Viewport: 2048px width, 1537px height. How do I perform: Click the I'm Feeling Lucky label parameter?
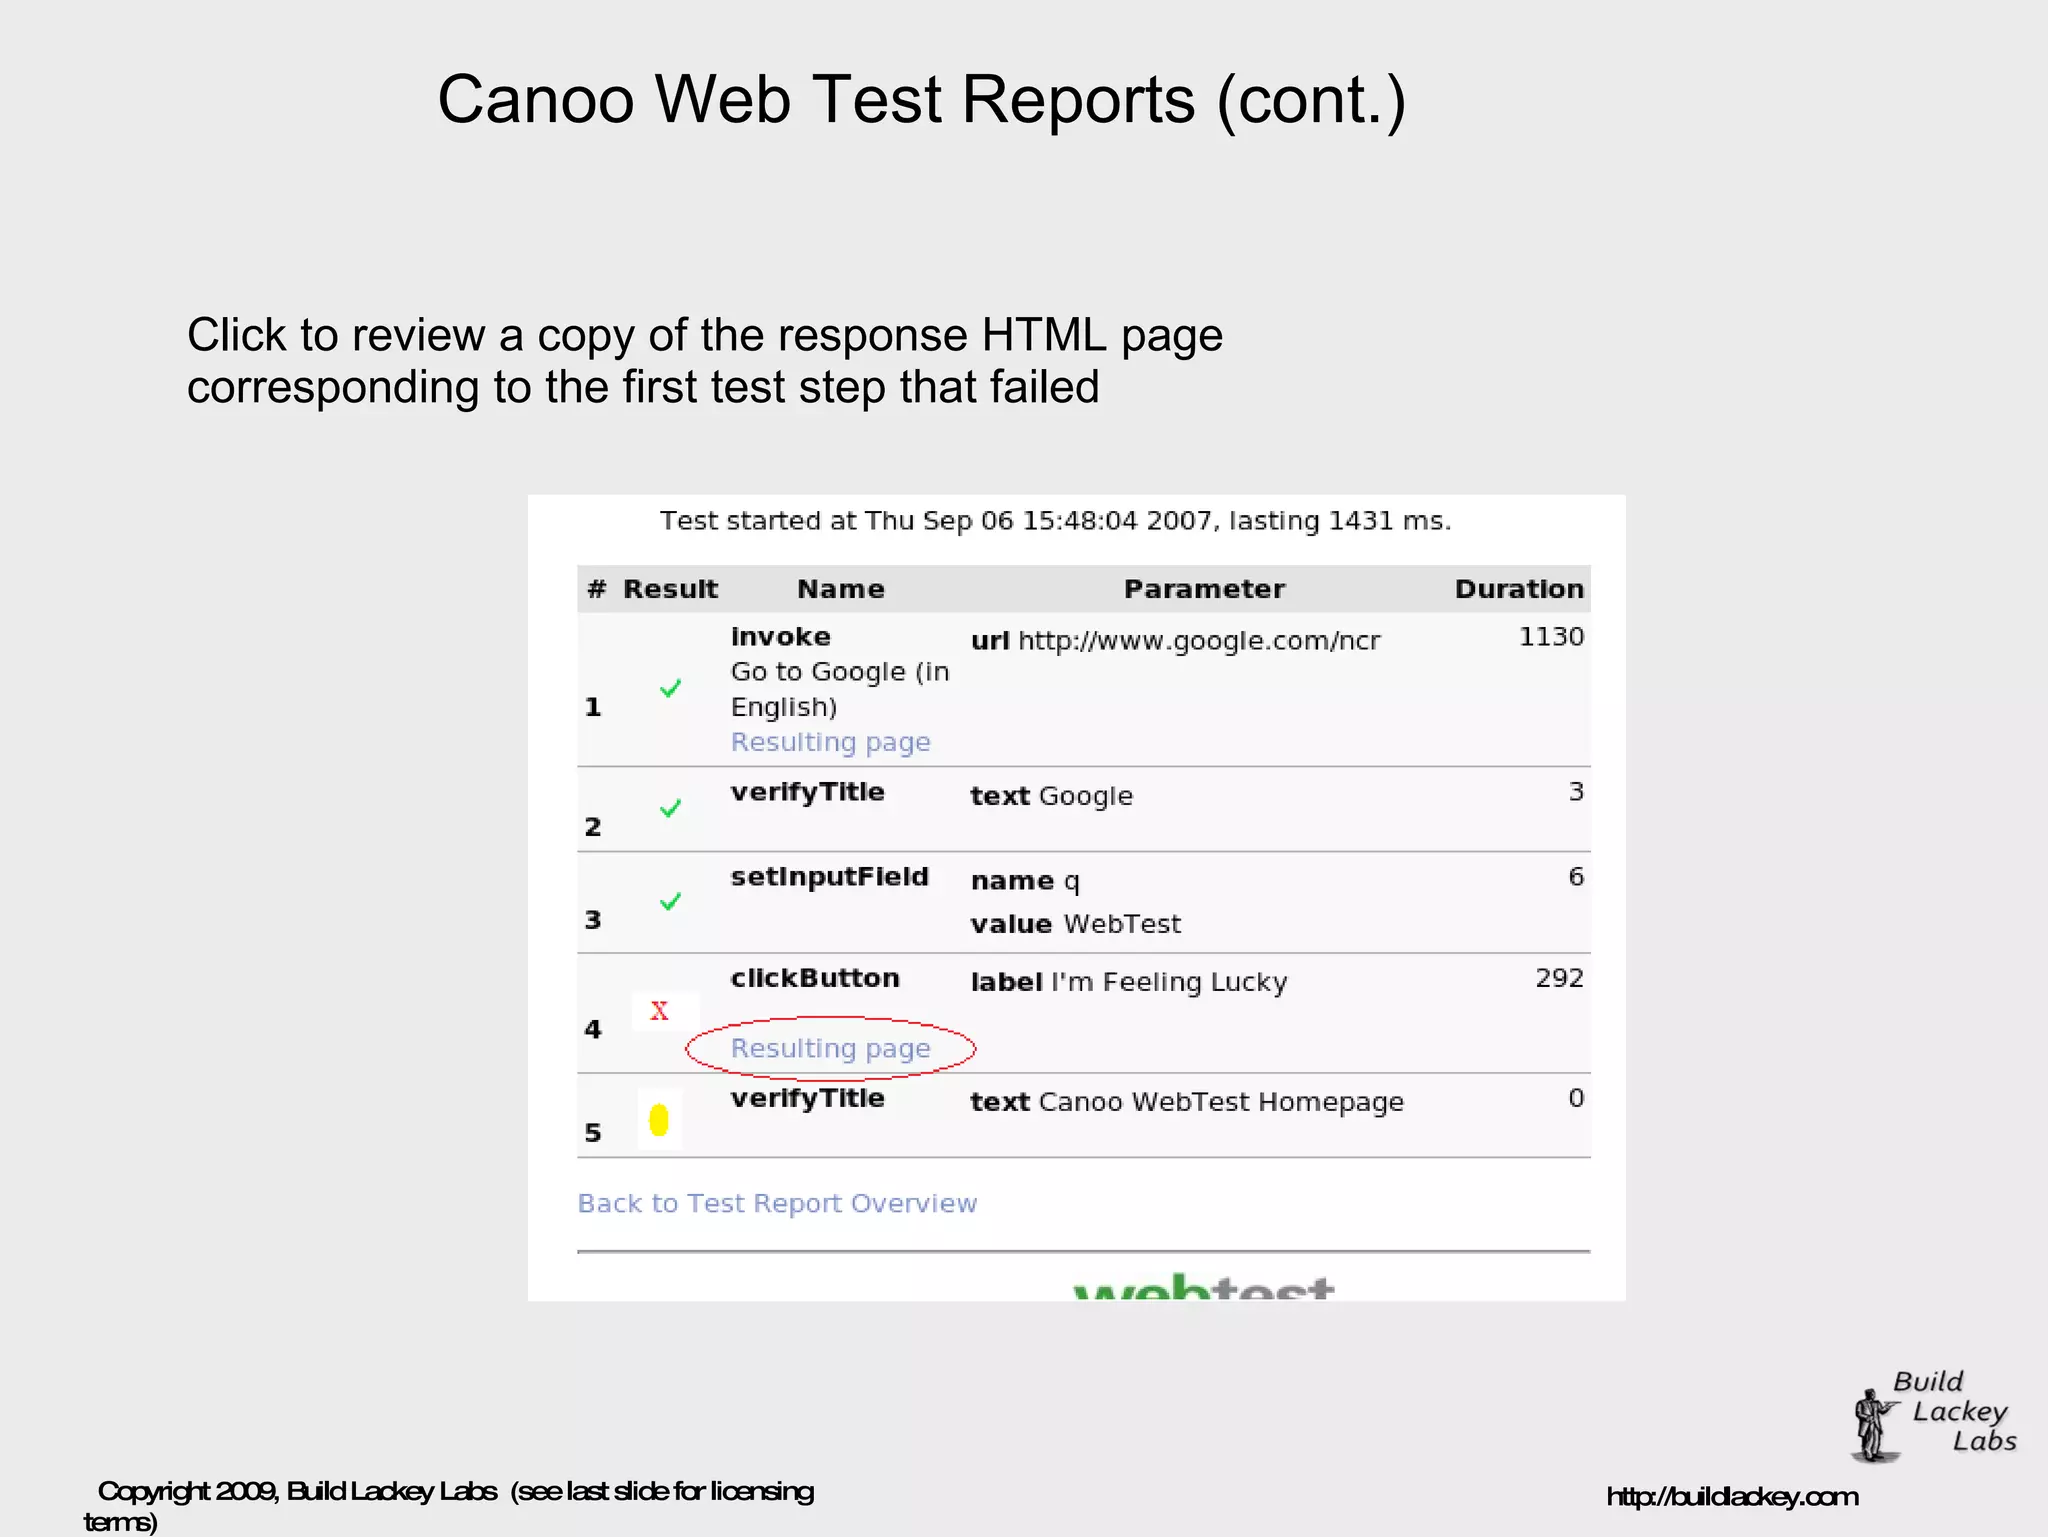click(x=1168, y=982)
